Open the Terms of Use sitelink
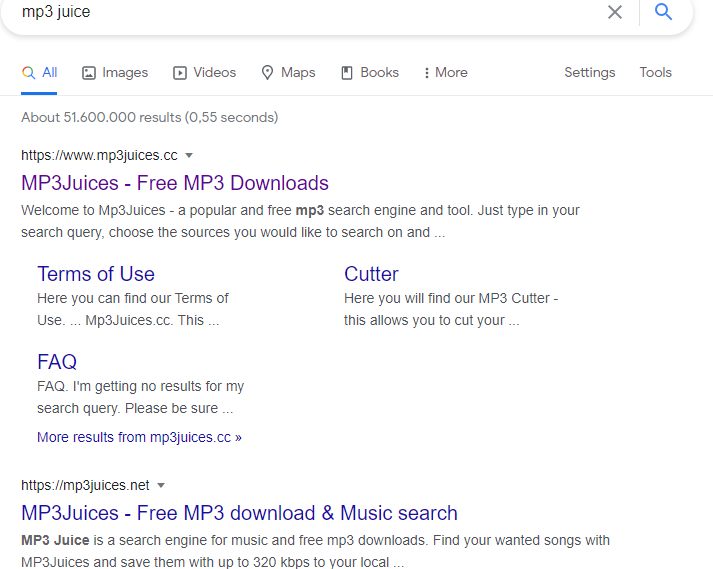This screenshot has width=713, height=569. click(x=96, y=274)
